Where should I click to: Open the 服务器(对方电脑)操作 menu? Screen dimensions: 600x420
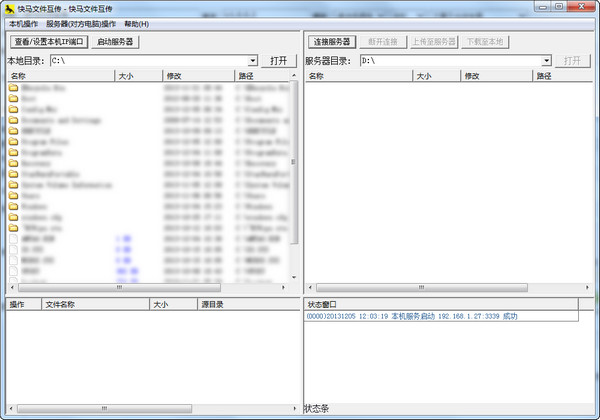click(81, 24)
